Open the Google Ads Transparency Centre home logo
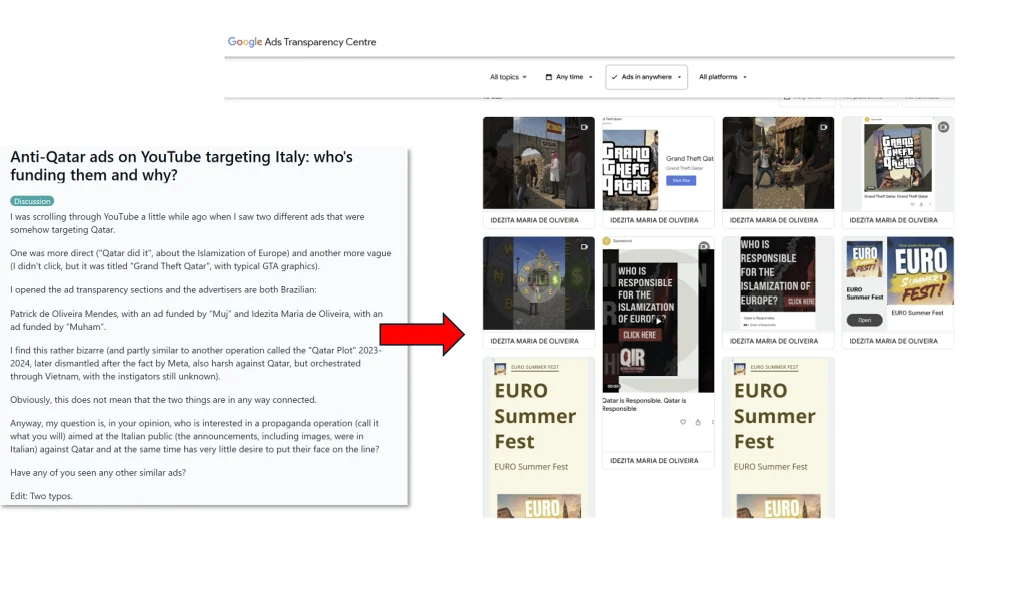Viewport: 1010px width, 590px height. point(301,42)
